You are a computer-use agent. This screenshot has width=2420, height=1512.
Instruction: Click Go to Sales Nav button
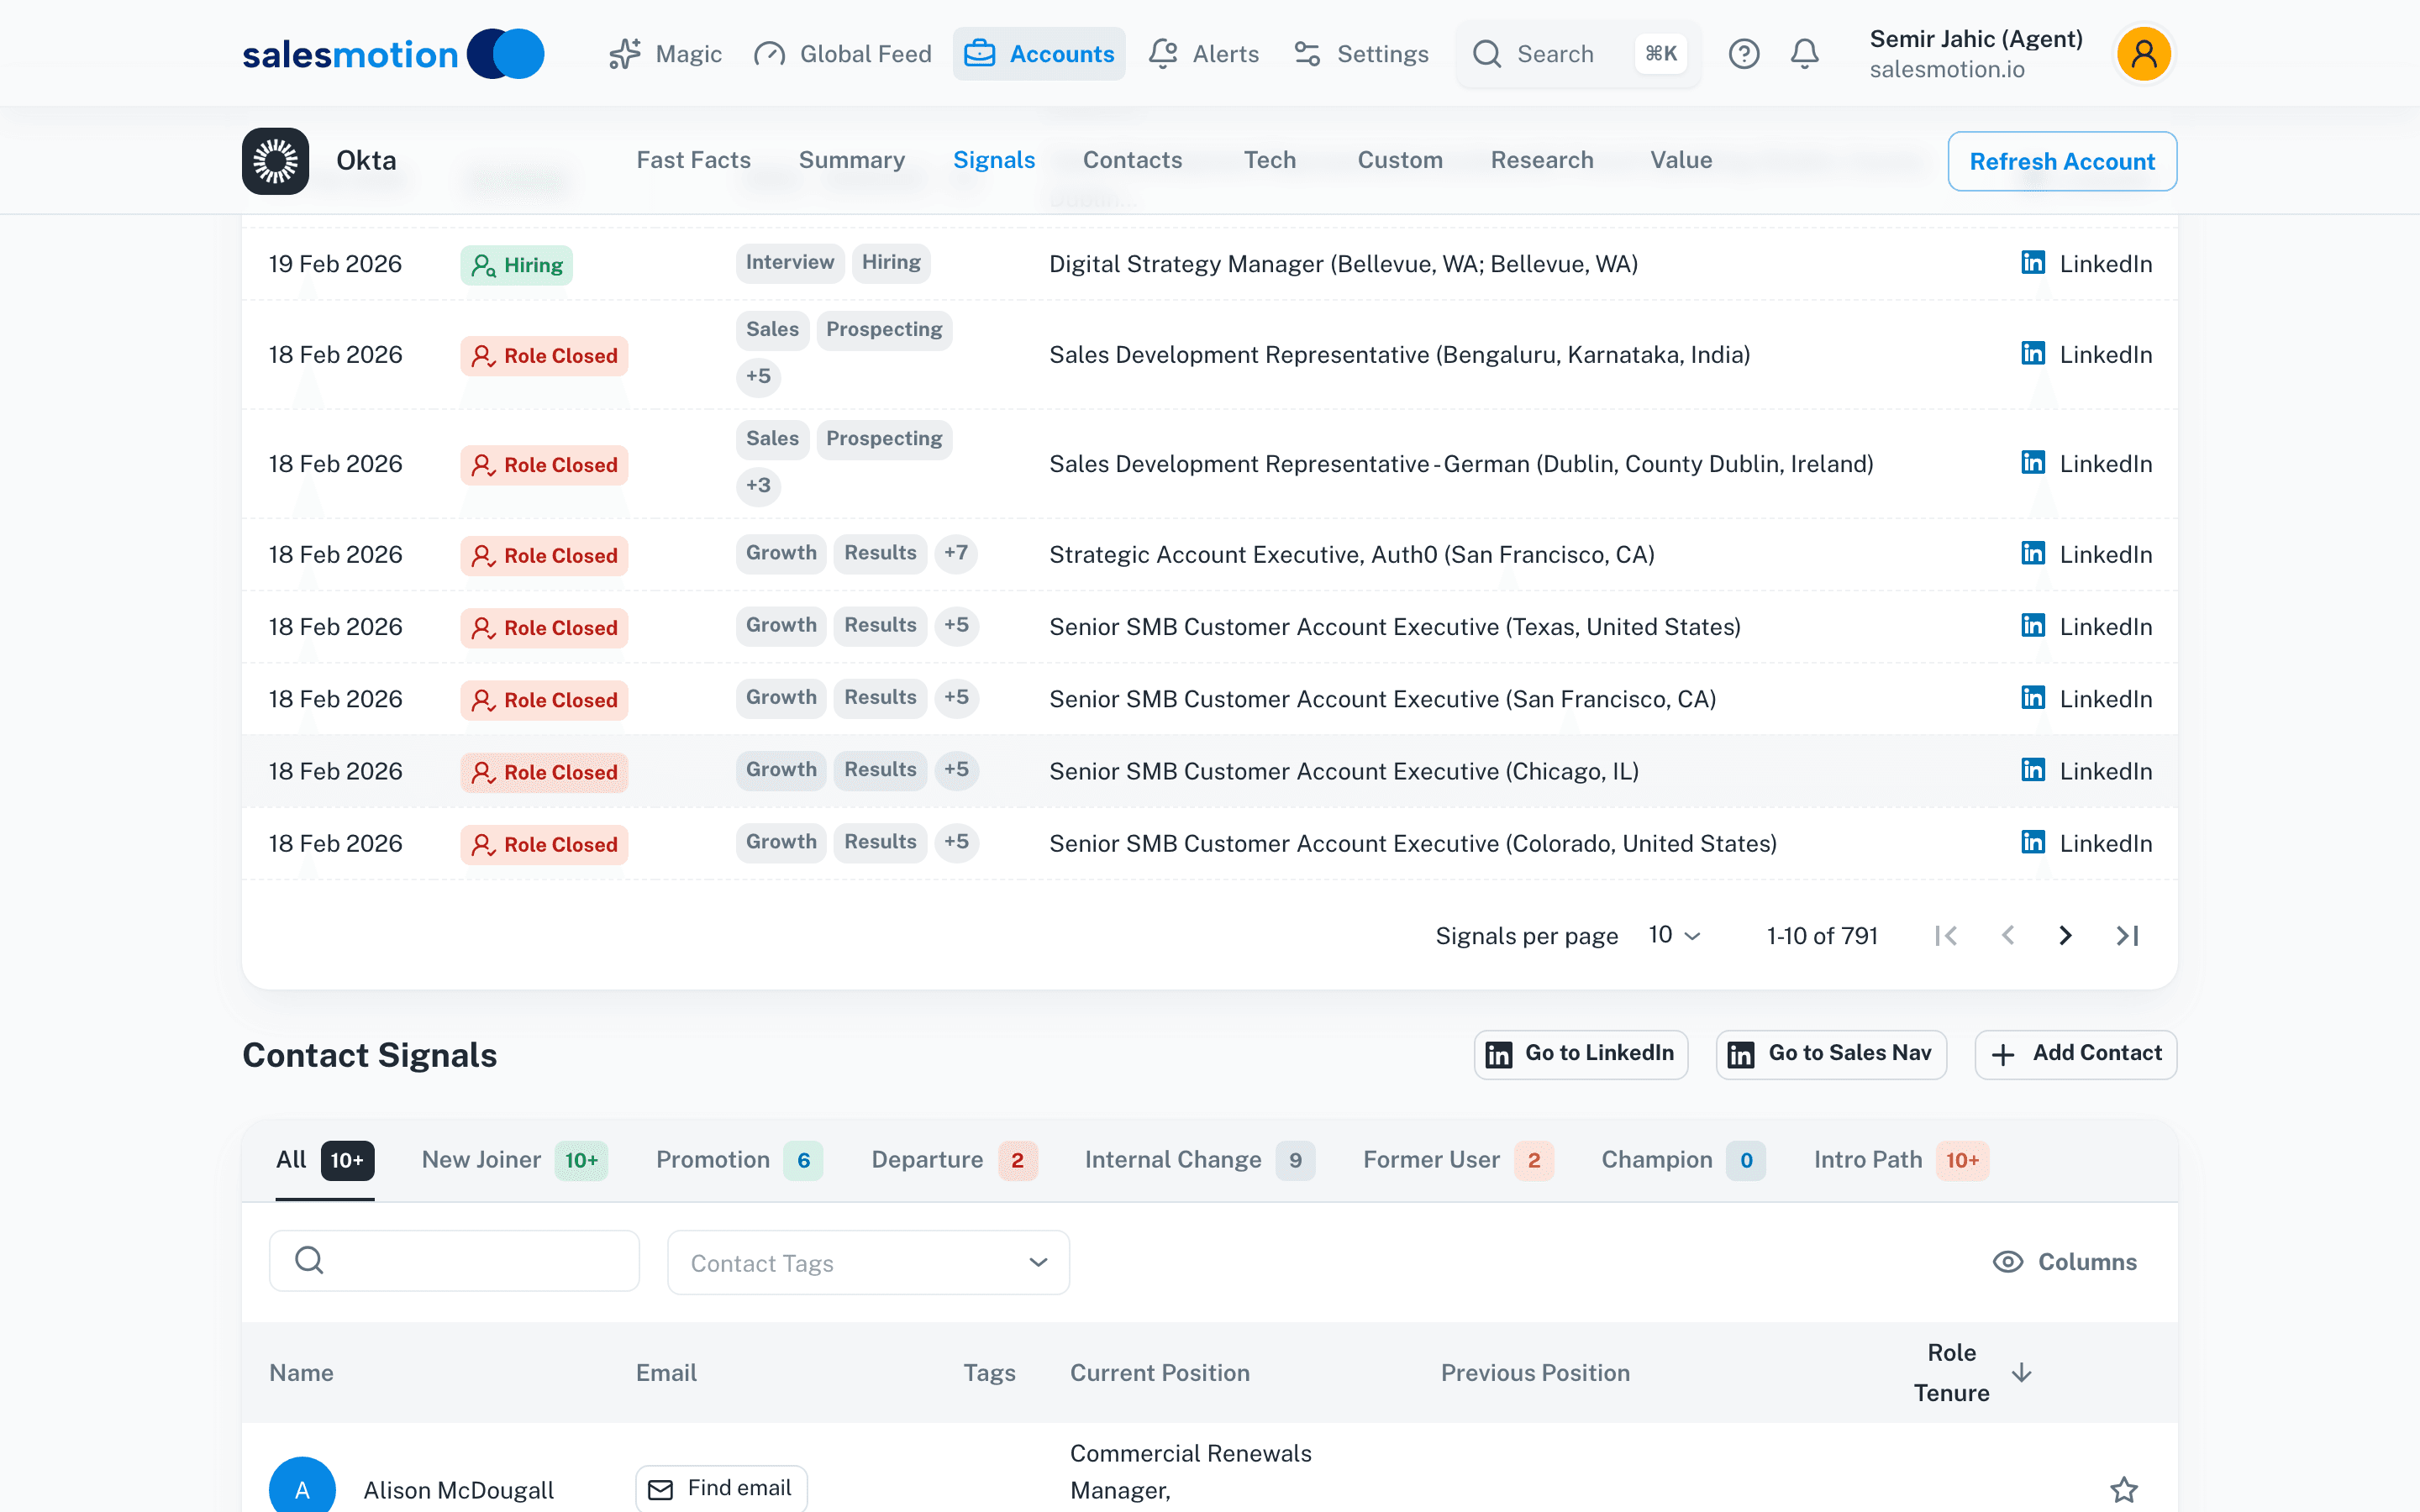(1830, 1054)
